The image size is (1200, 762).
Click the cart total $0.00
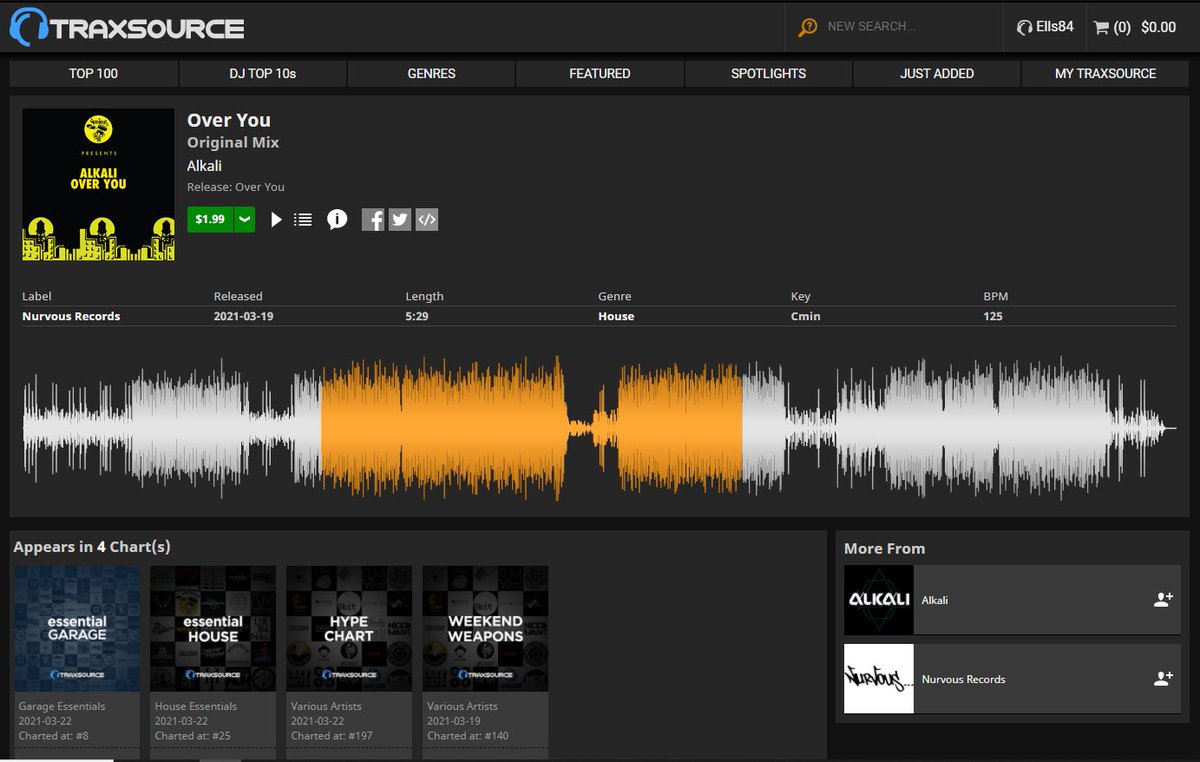(x=1159, y=27)
